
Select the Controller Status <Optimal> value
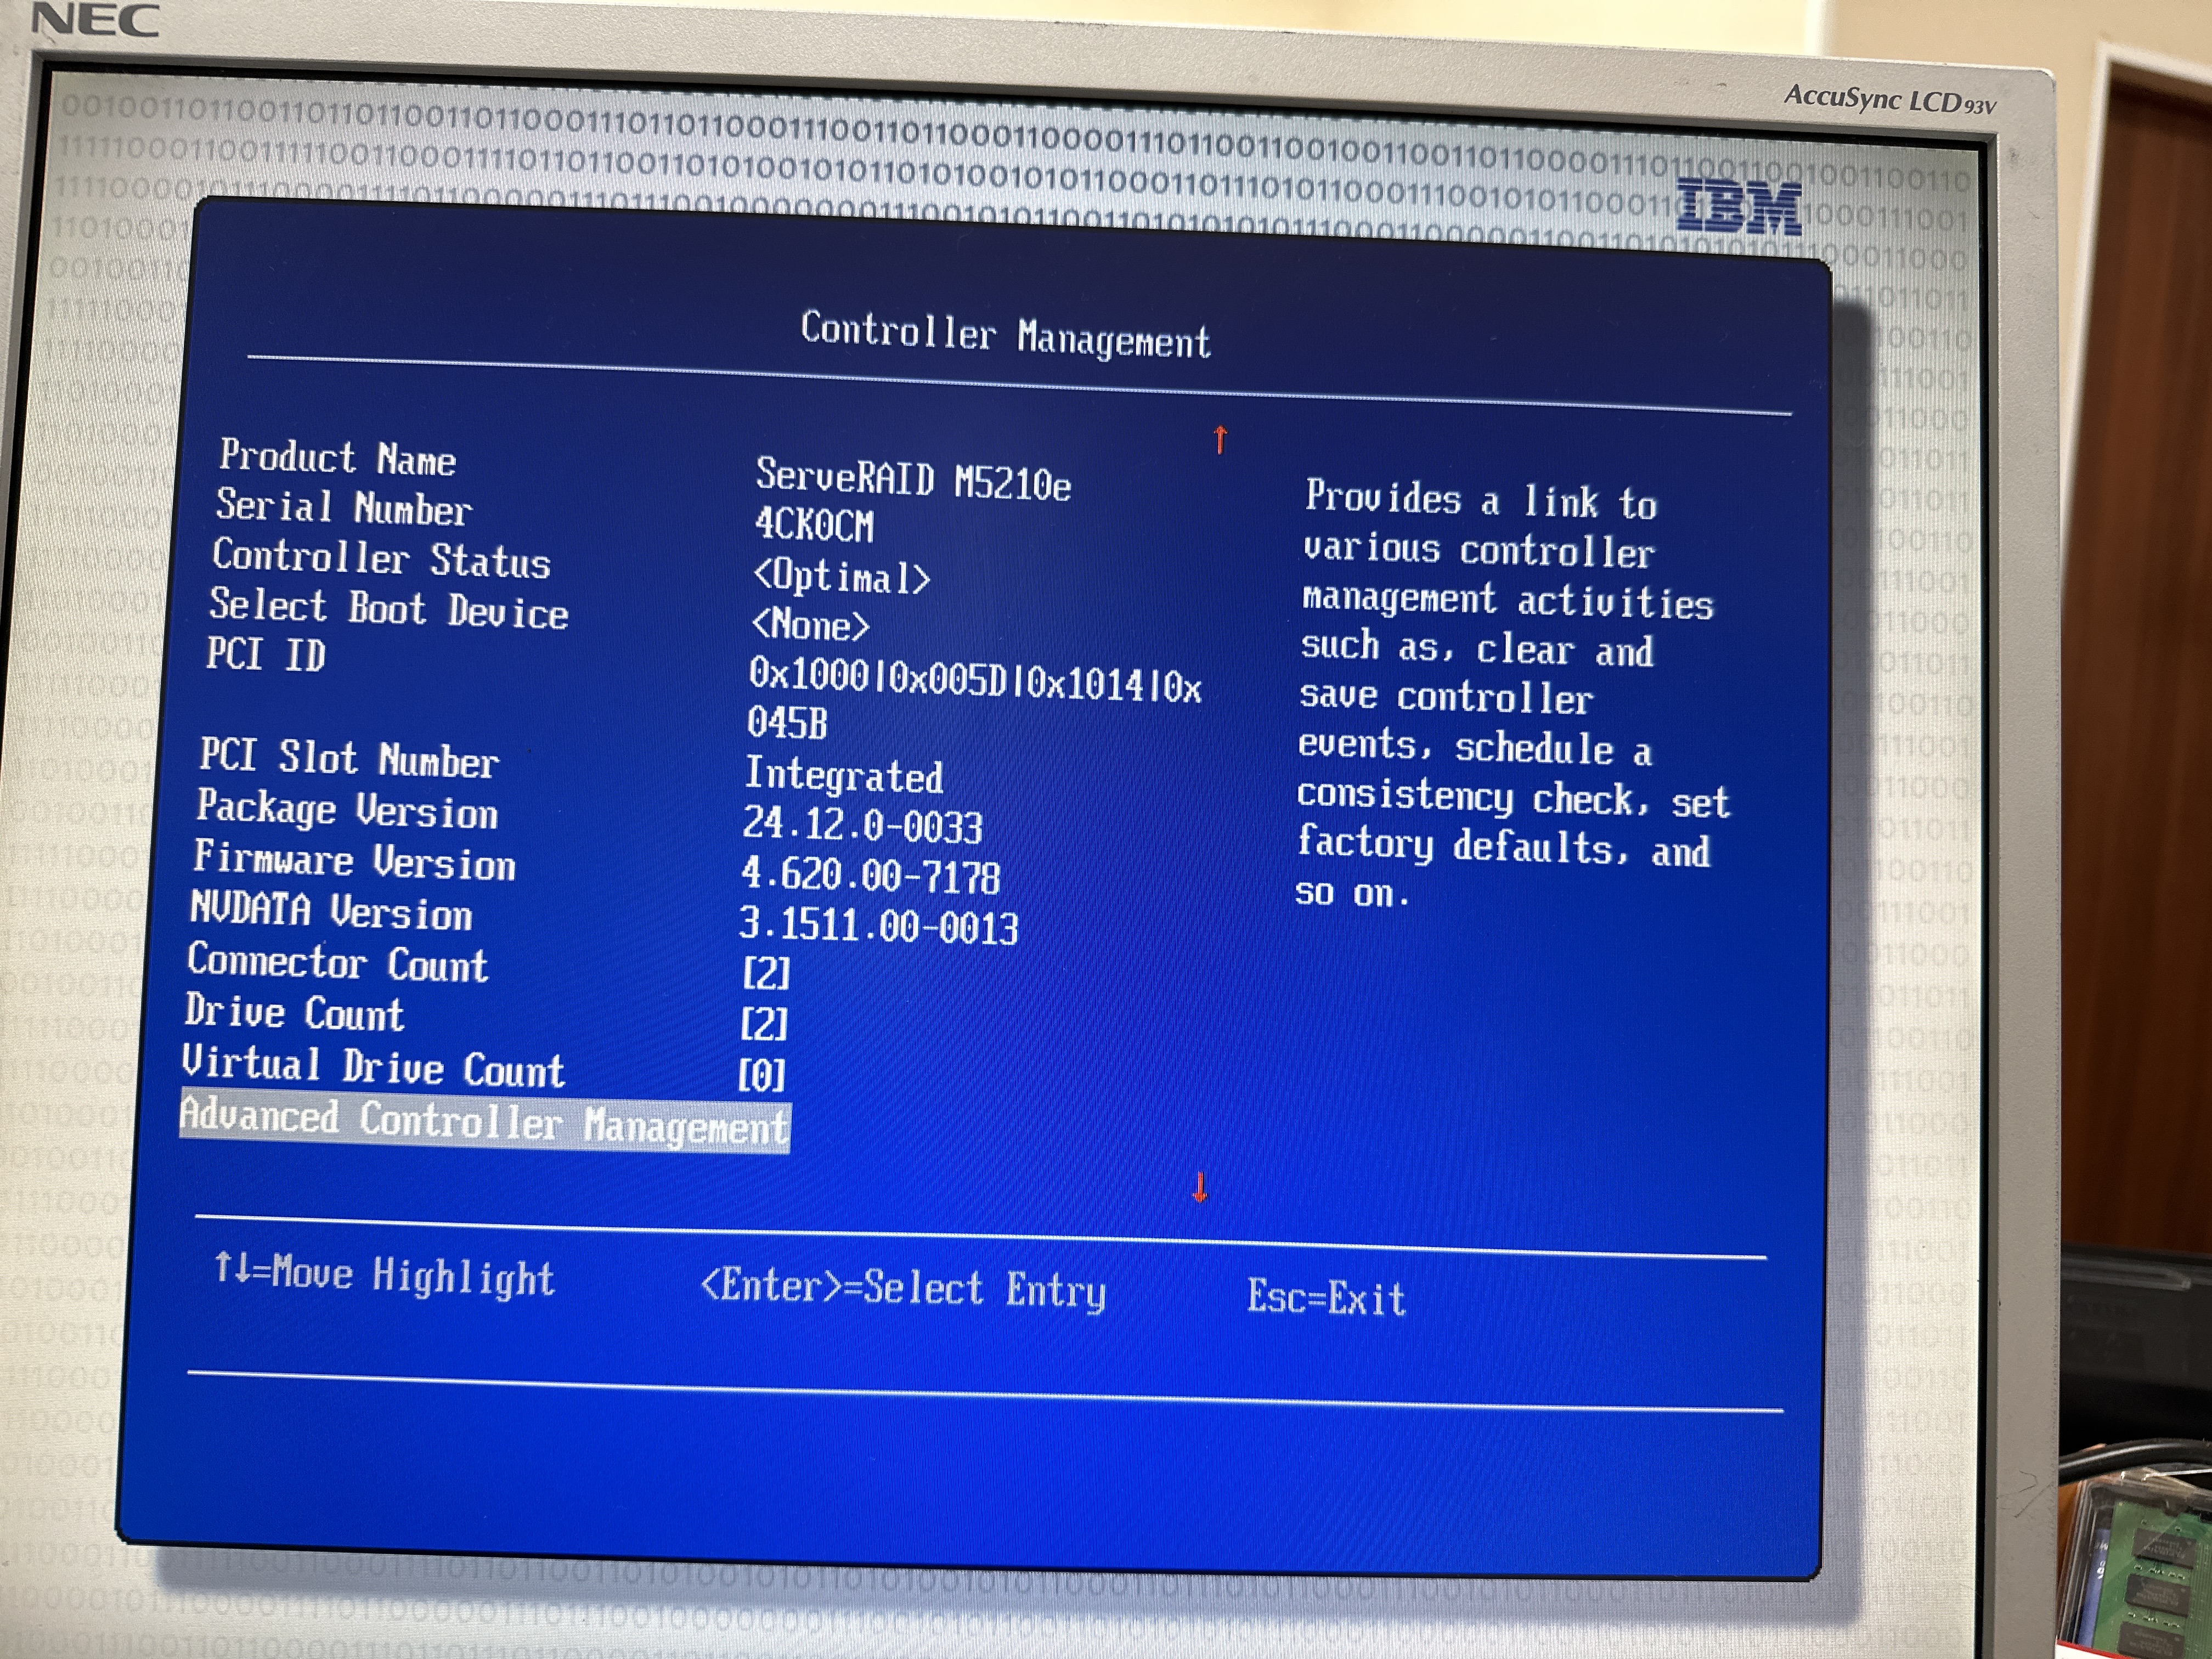click(x=842, y=577)
